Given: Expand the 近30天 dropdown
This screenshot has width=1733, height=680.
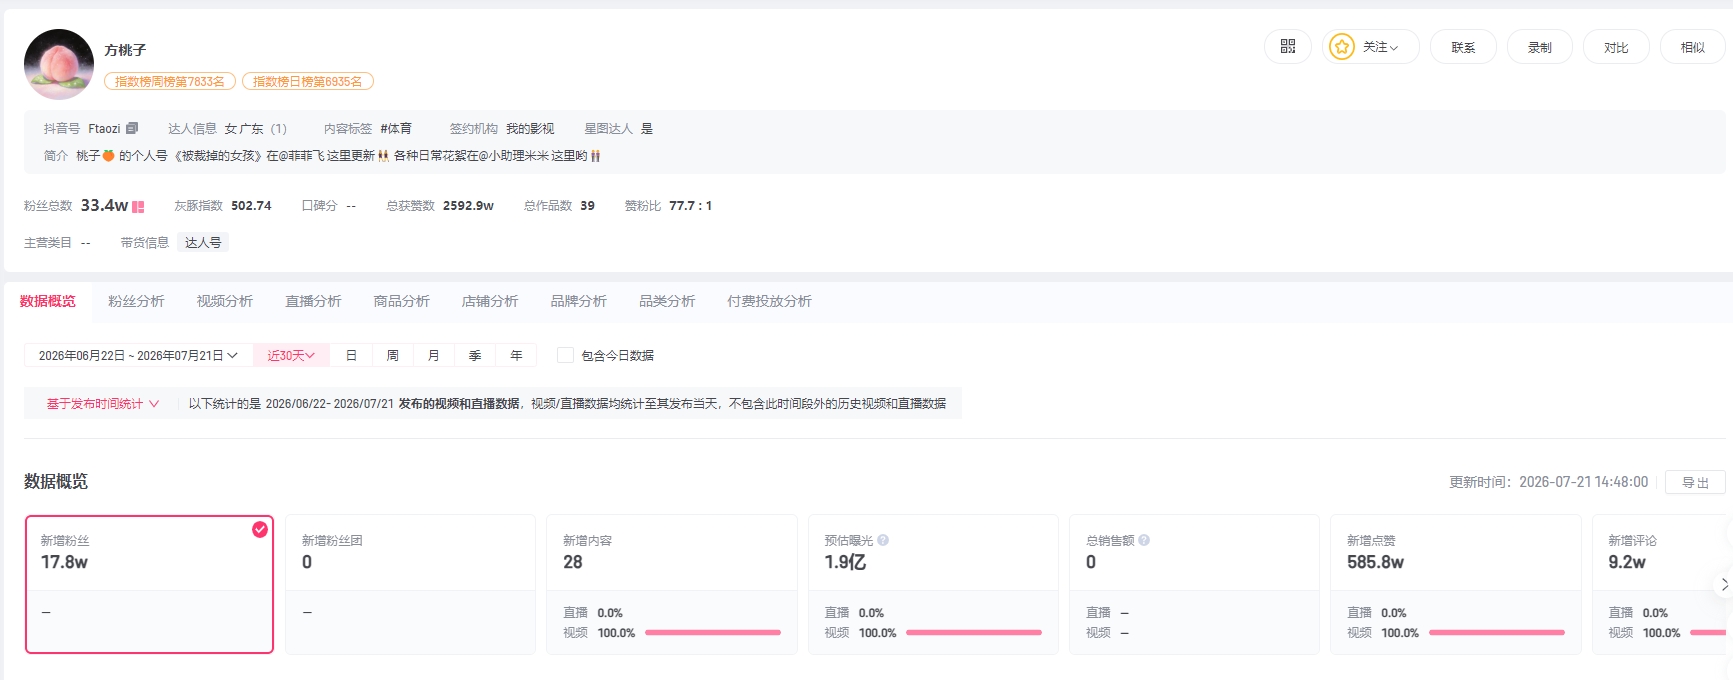Looking at the screenshot, I should pos(291,355).
